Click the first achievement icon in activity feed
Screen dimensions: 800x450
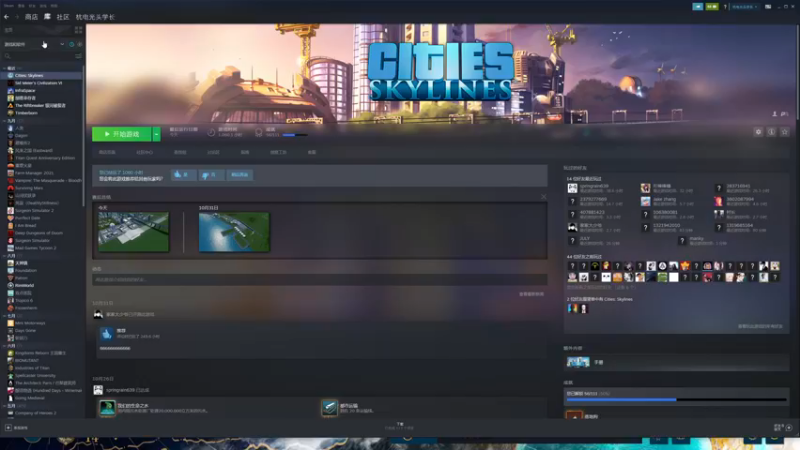point(107,408)
